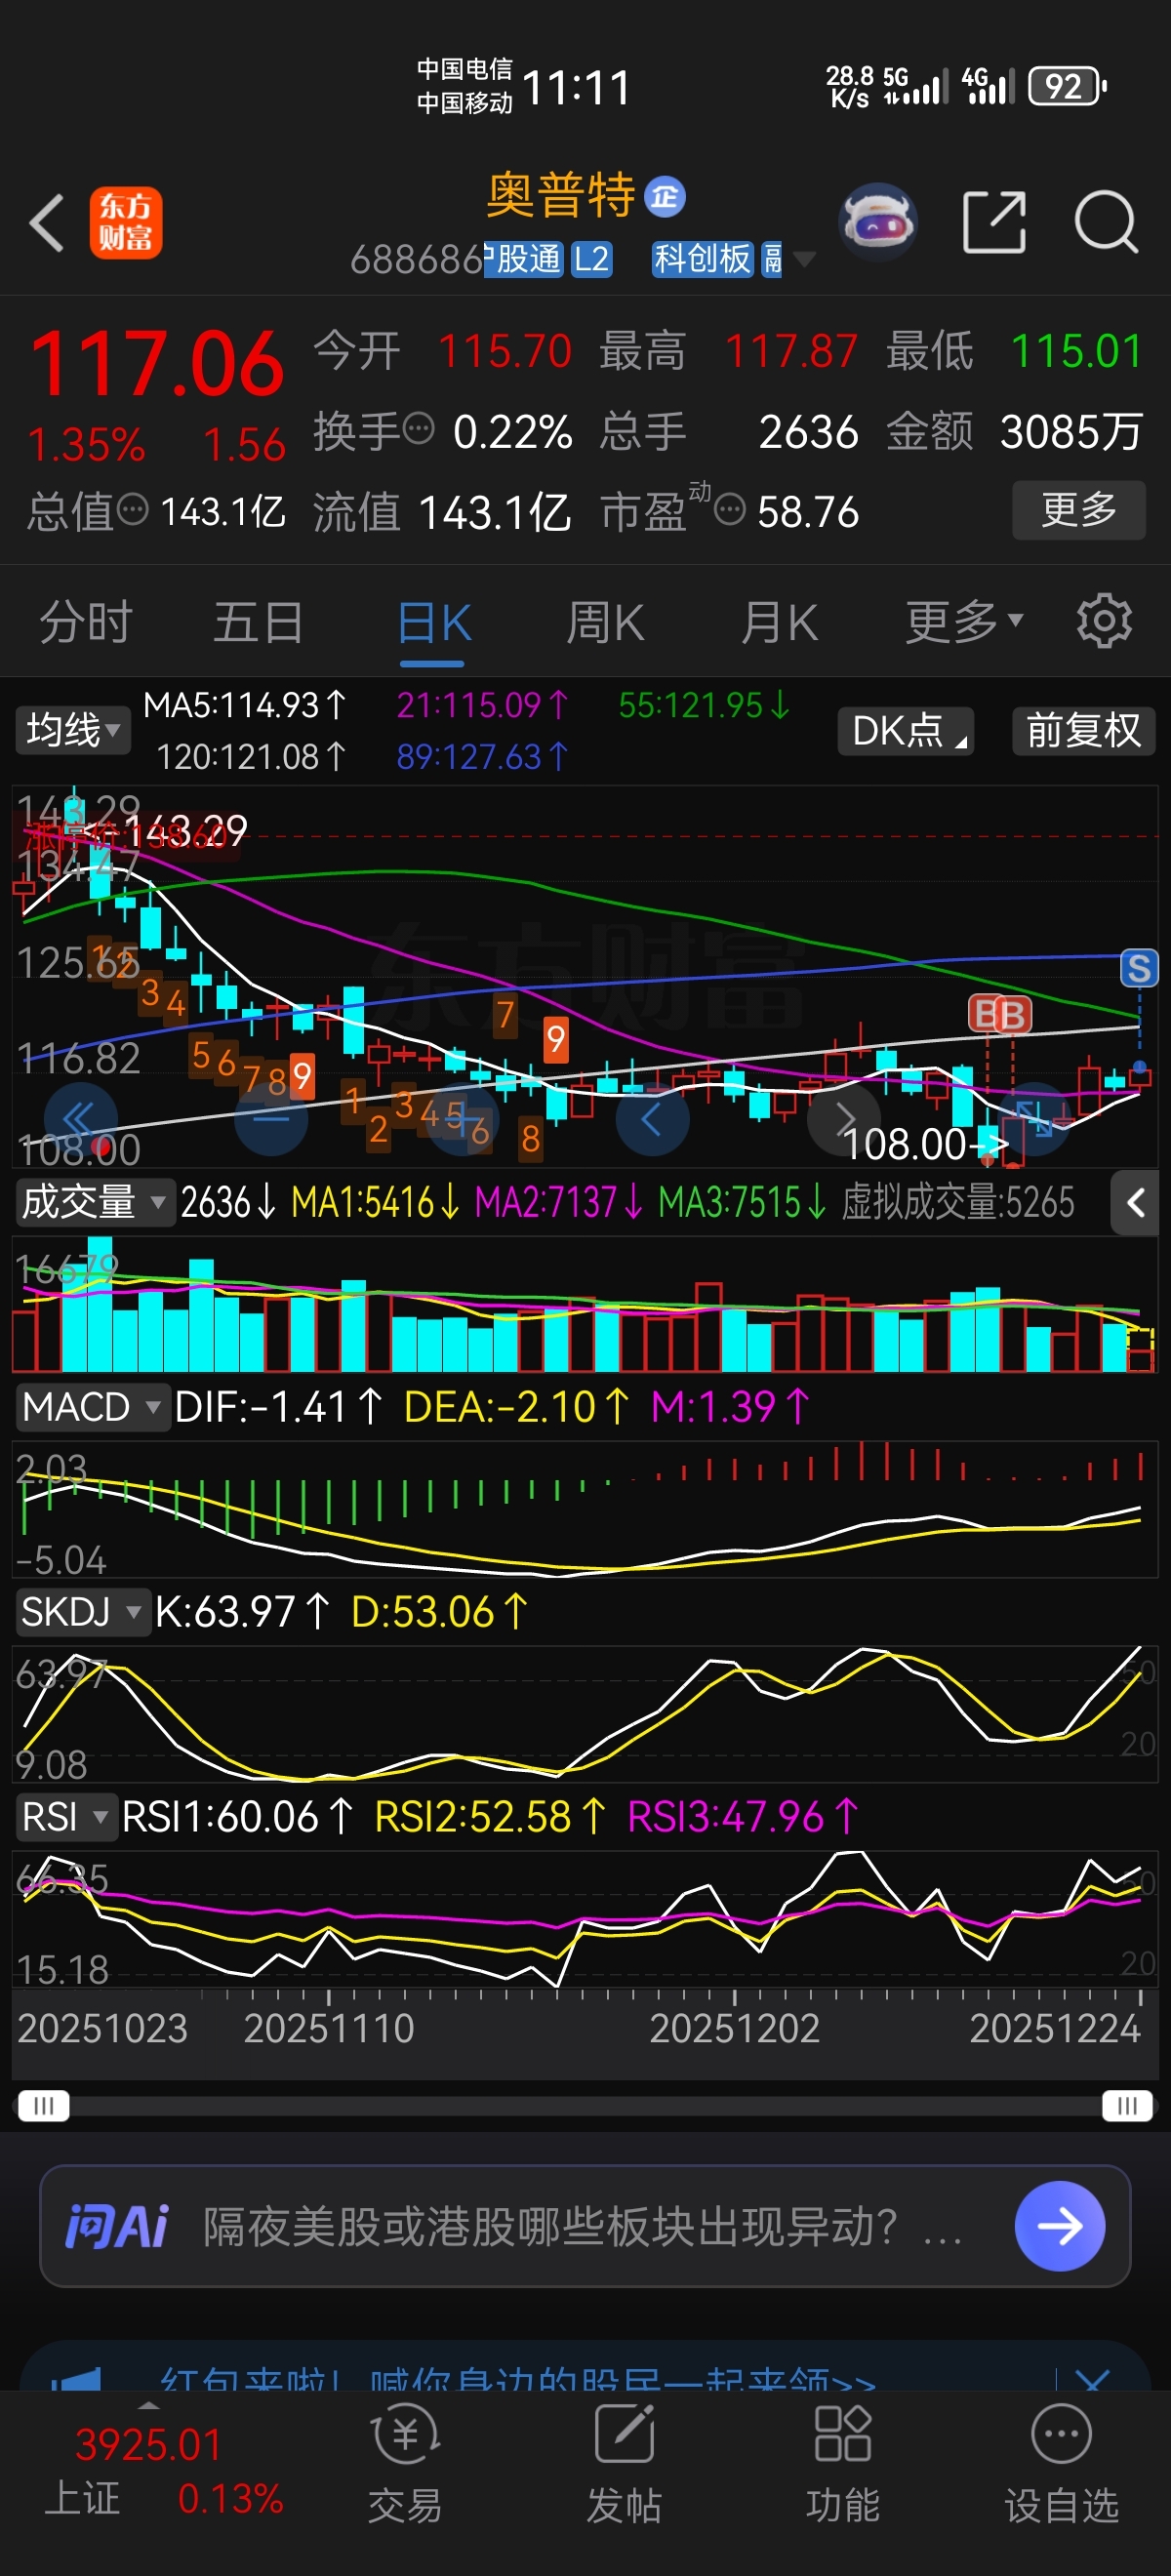Viewport: 1171px width, 2576px height.
Task: Expand the 更多 chart period dropdown
Action: click(x=965, y=622)
